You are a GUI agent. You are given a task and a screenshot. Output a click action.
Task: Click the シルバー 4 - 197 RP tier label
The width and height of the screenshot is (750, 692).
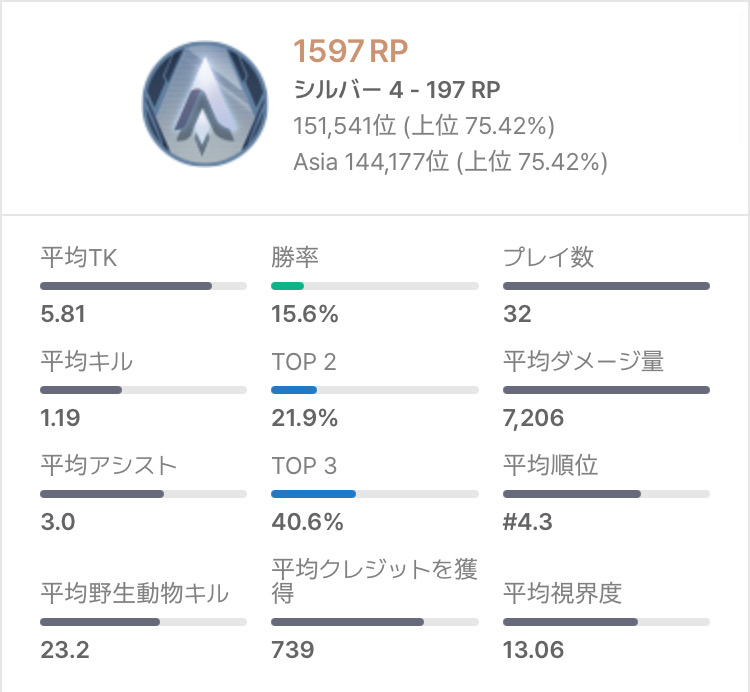point(397,90)
